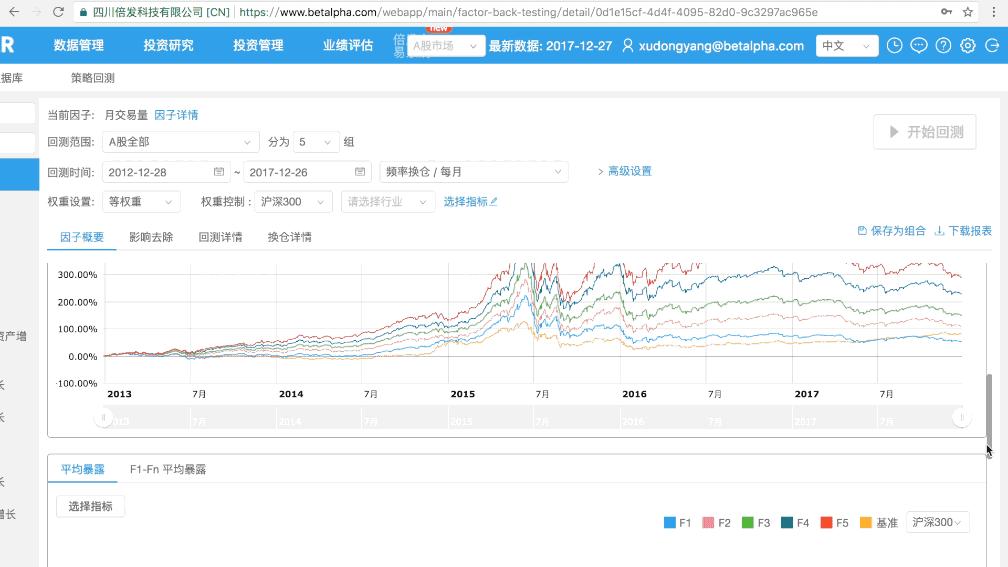Switch to the F1-Fn 平均暴露 tab

pyautogui.click(x=168, y=469)
